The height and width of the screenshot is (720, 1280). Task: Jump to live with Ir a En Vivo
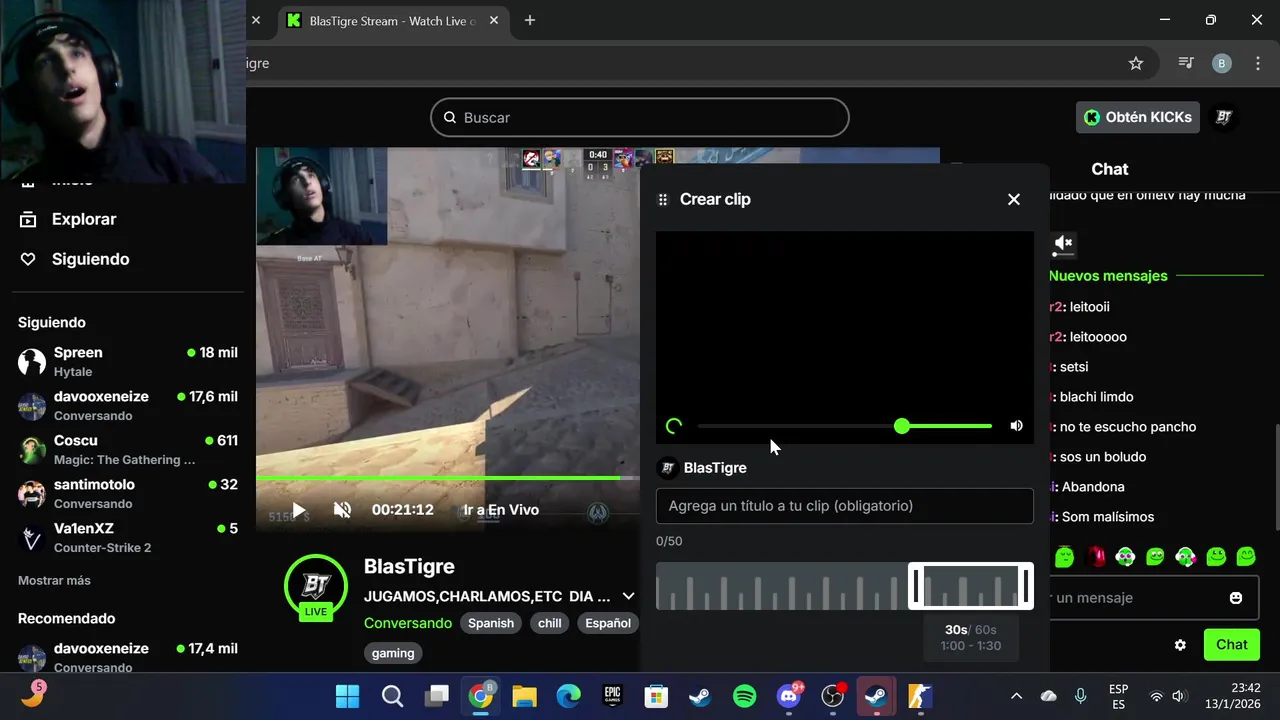(501, 510)
